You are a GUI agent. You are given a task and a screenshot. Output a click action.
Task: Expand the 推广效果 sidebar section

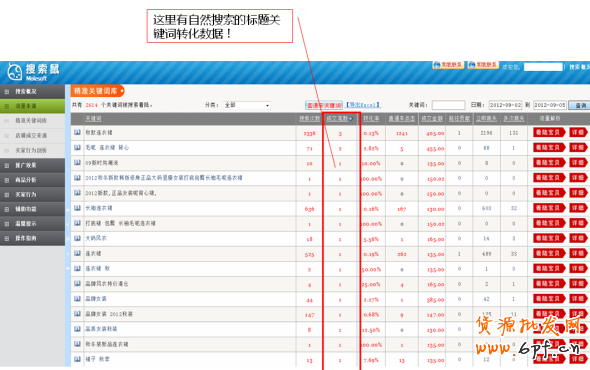tap(32, 165)
